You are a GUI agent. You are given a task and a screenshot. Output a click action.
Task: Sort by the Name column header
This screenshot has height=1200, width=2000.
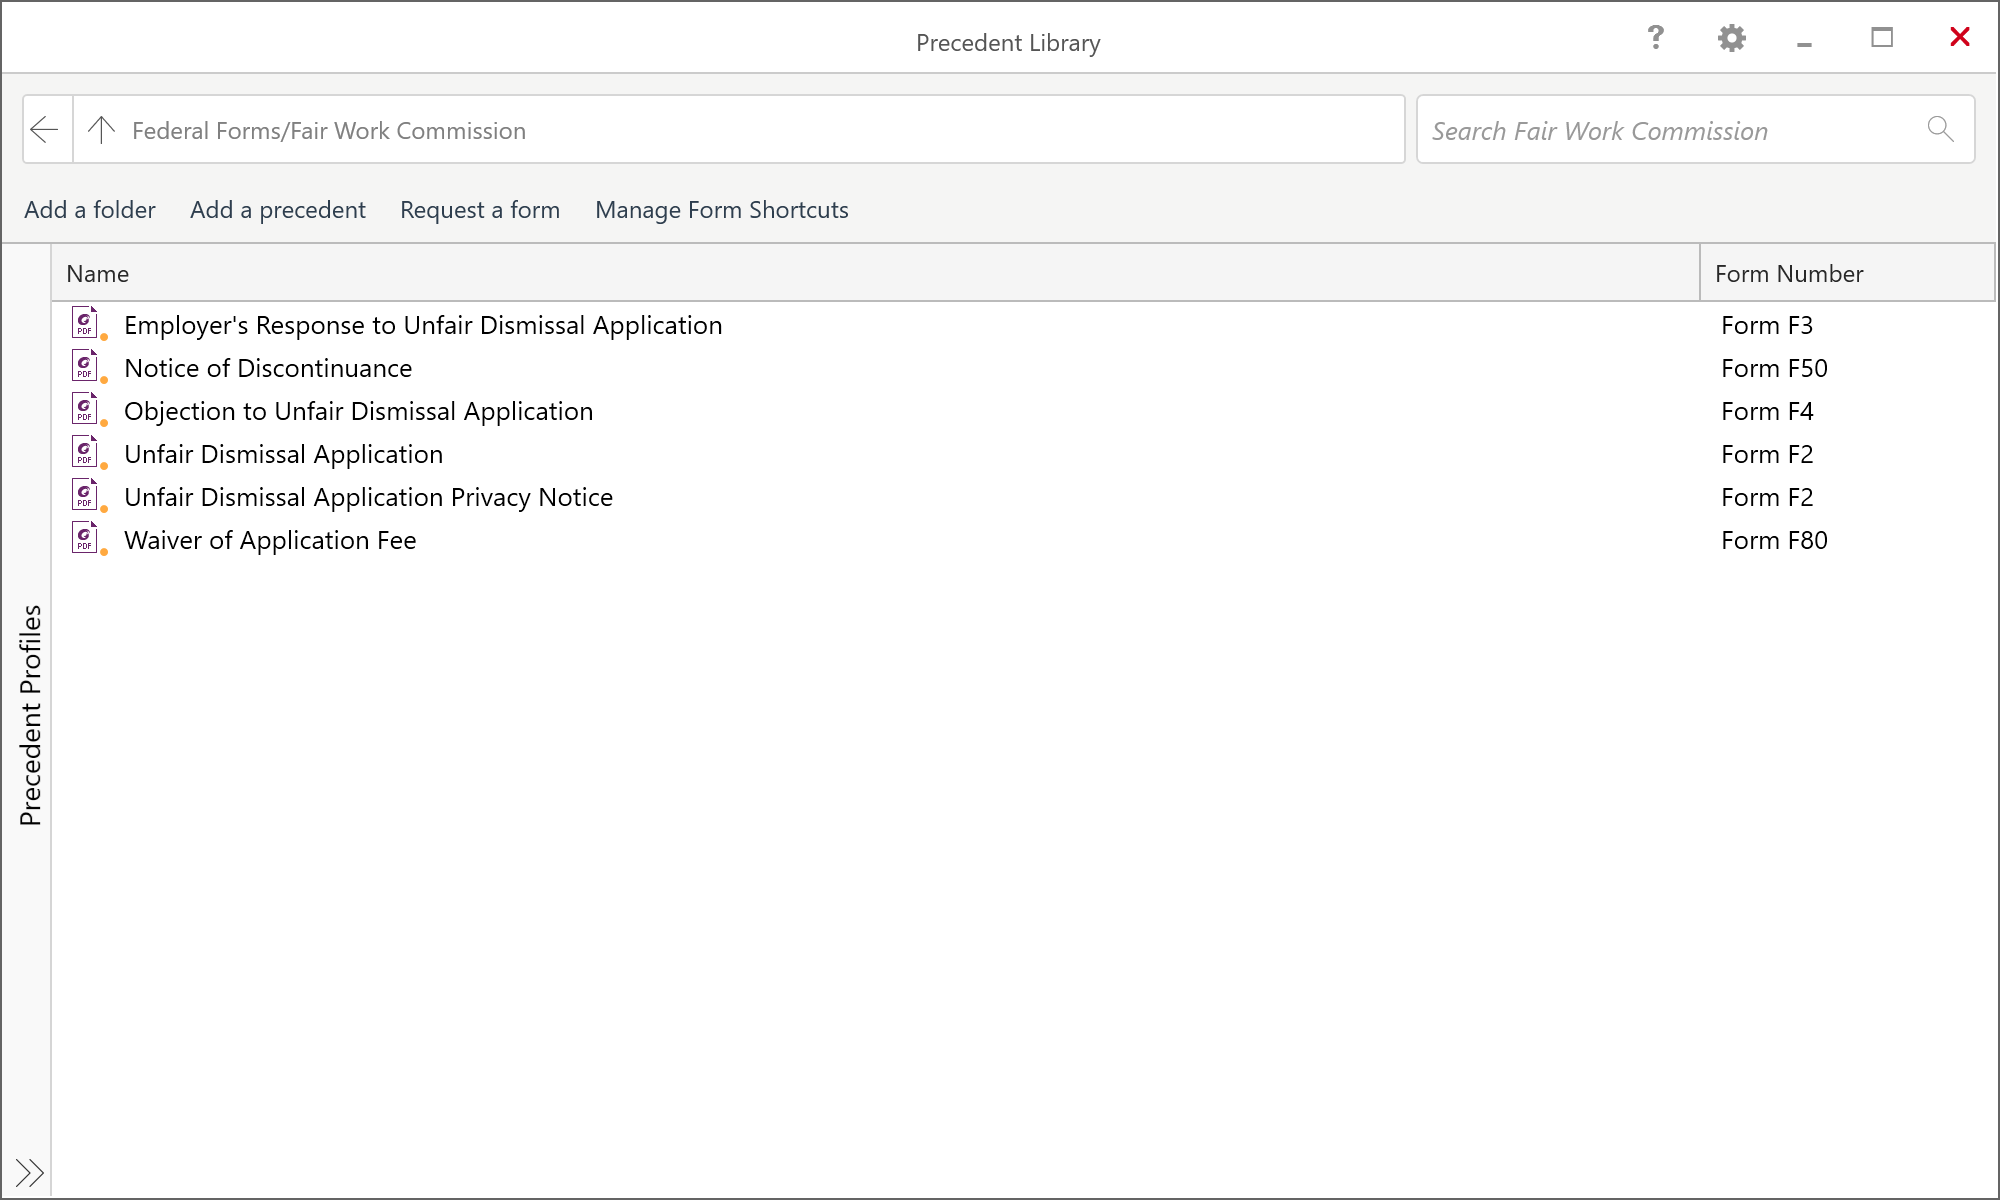click(875, 273)
